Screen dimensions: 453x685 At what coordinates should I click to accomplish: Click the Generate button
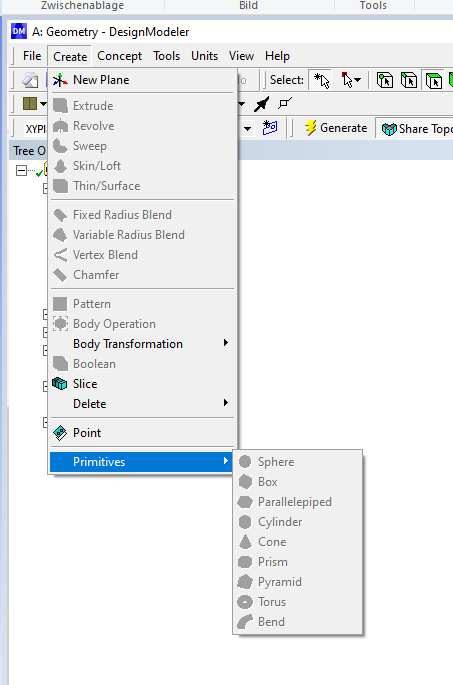point(336,128)
